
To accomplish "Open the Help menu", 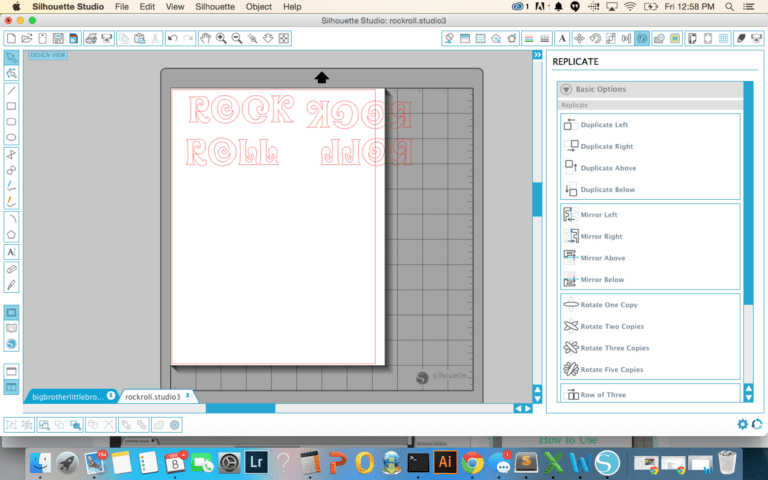I will (292, 7).
